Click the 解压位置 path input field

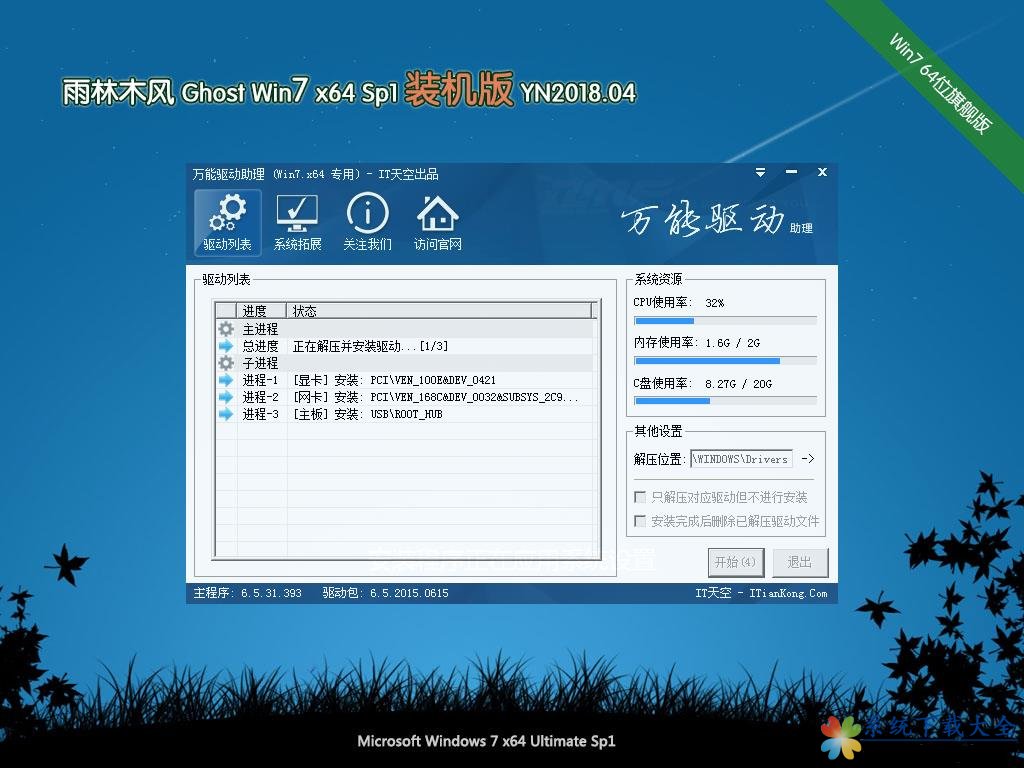coord(741,459)
